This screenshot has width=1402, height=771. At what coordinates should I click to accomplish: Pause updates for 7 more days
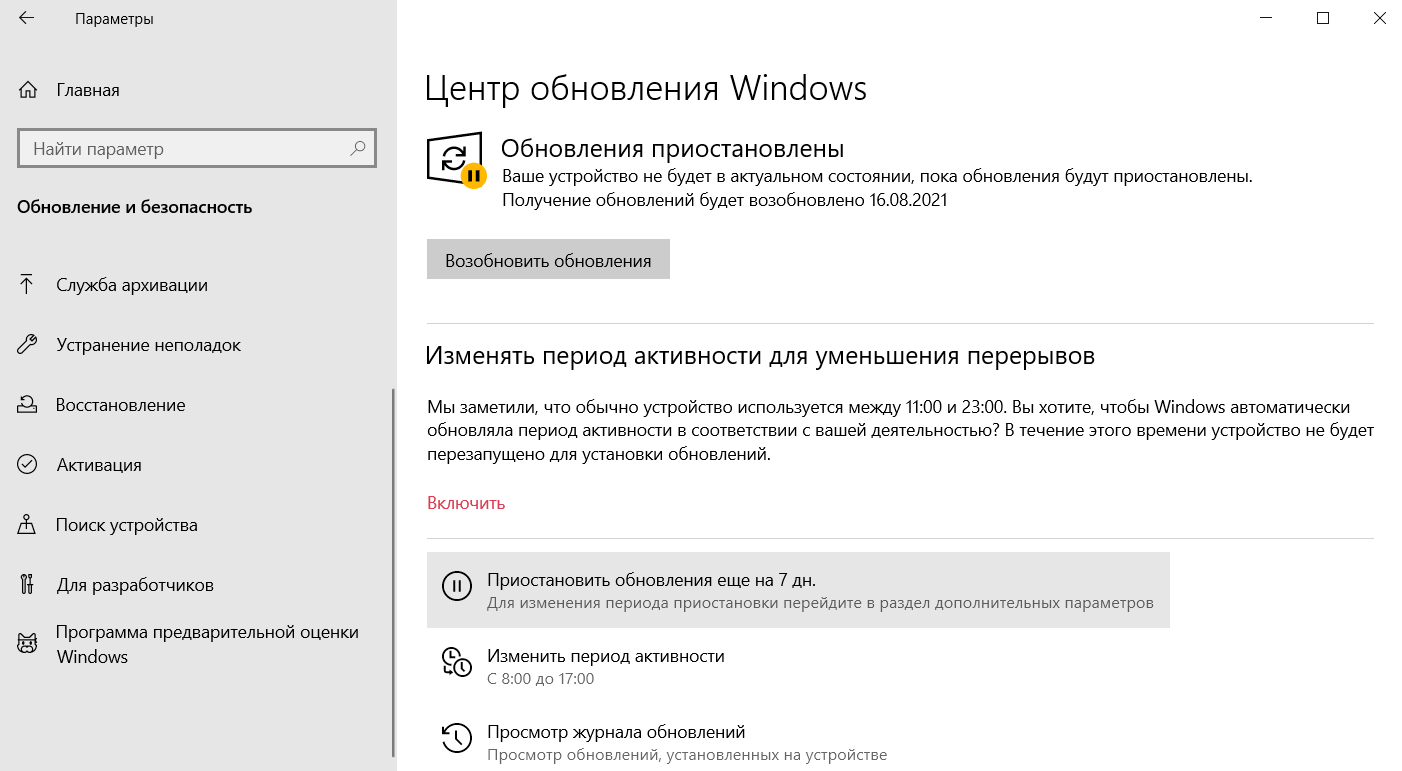click(798, 590)
